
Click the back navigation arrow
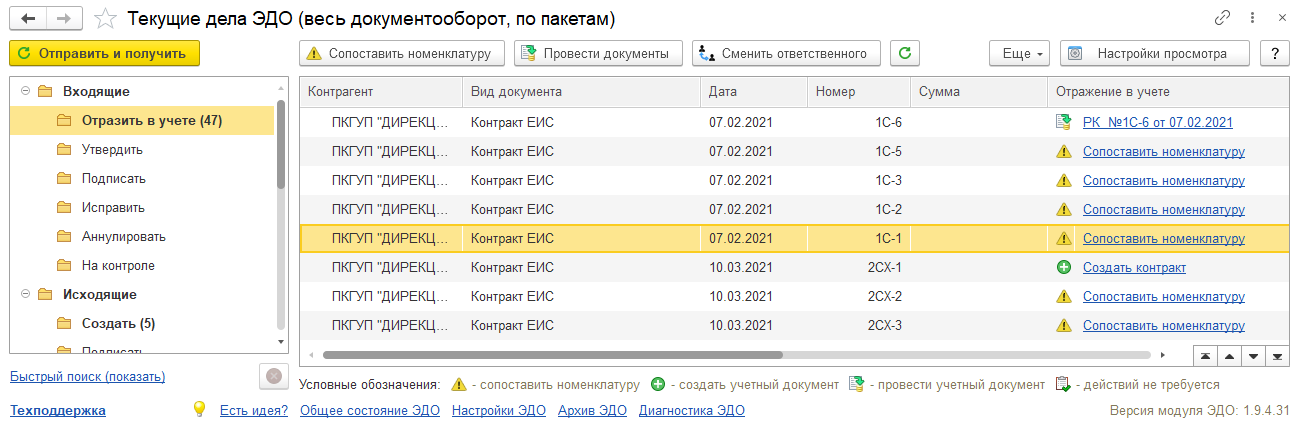pos(28,19)
